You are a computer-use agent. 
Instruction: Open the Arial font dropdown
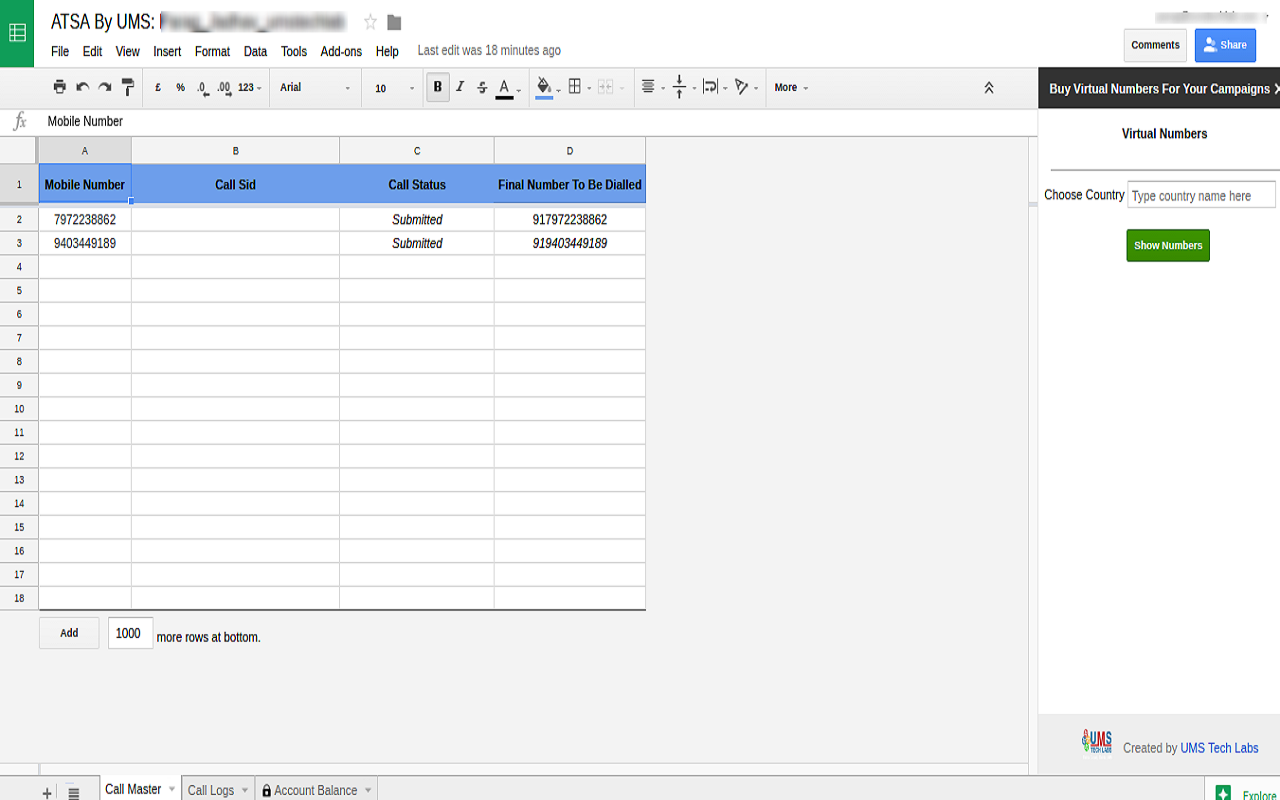(x=315, y=88)
